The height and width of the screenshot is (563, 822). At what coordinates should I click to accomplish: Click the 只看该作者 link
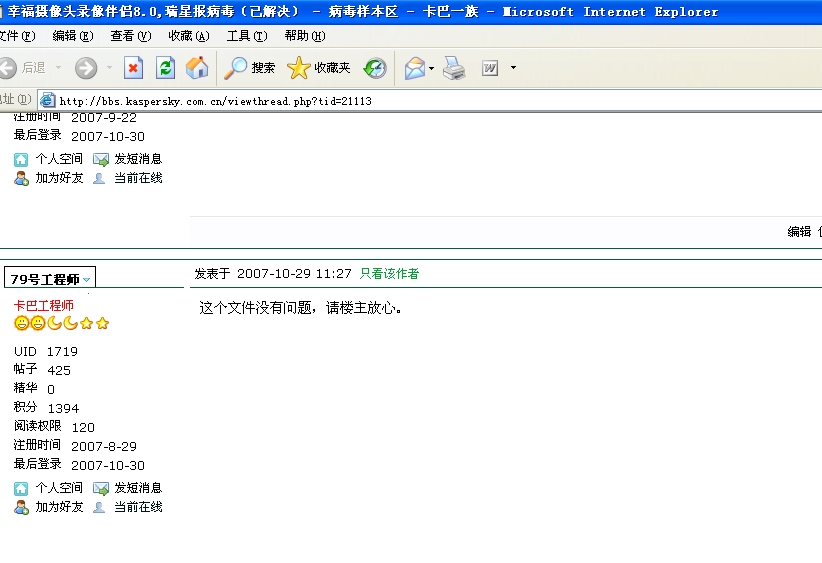click(390, 274)
